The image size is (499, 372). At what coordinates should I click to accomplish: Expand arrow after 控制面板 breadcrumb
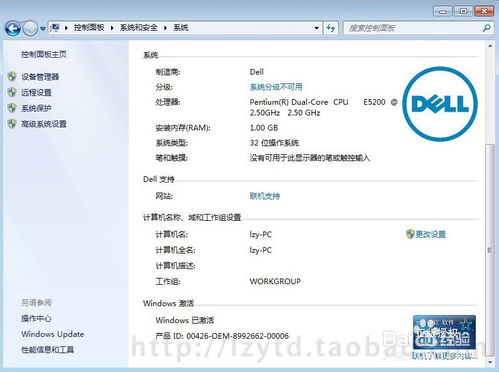pos(112,28)
